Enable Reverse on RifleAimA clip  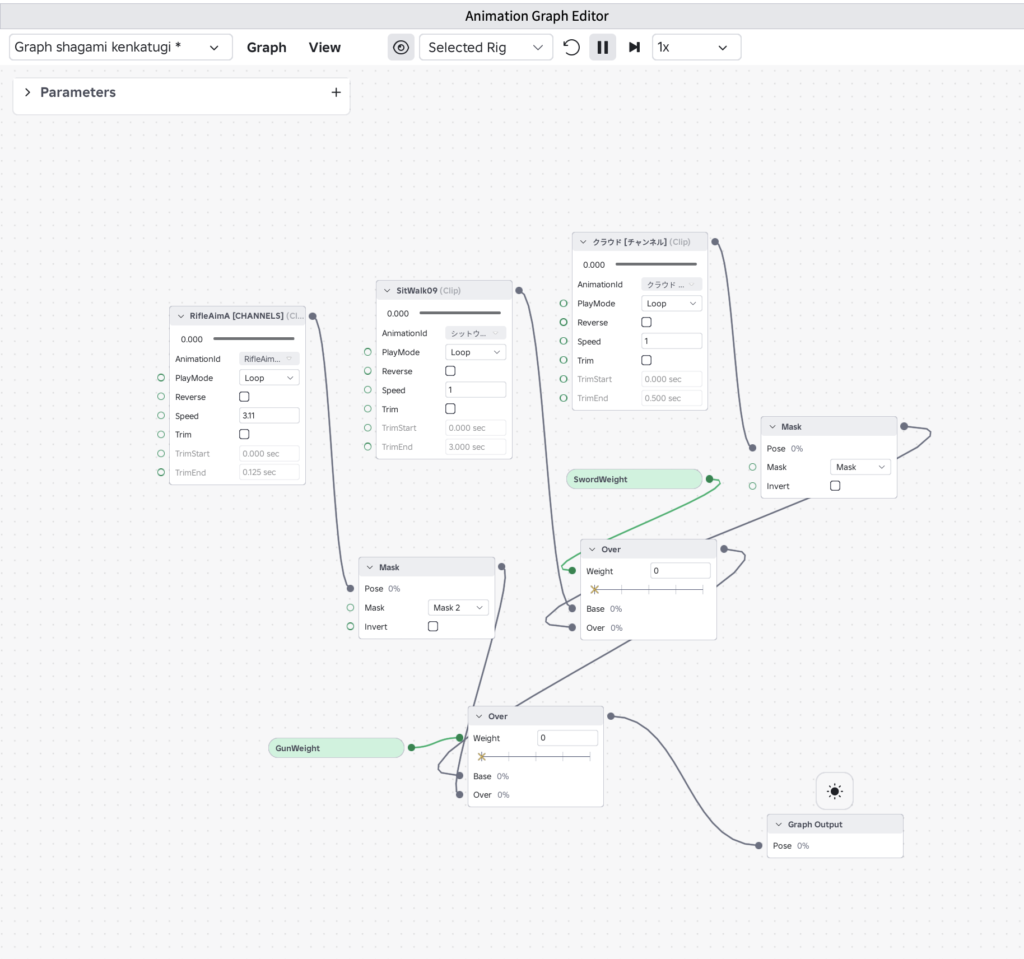coord(244,397)
